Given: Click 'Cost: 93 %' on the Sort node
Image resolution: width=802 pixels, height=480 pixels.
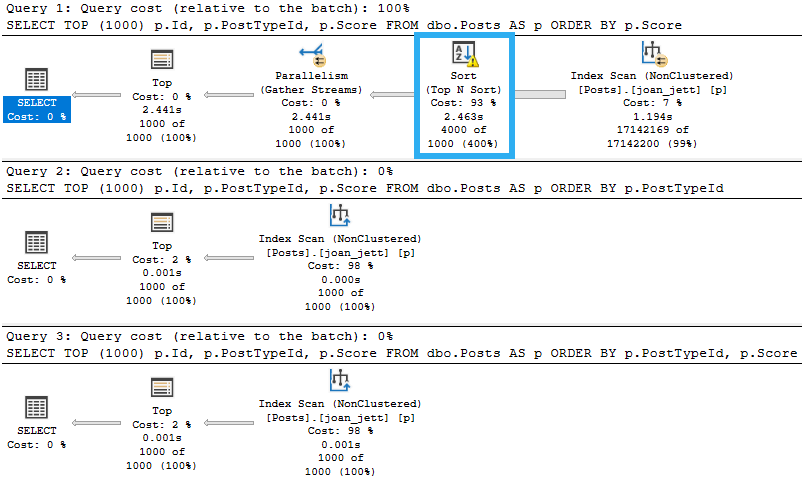Looking at the screenshot, I should pos(463,103).
